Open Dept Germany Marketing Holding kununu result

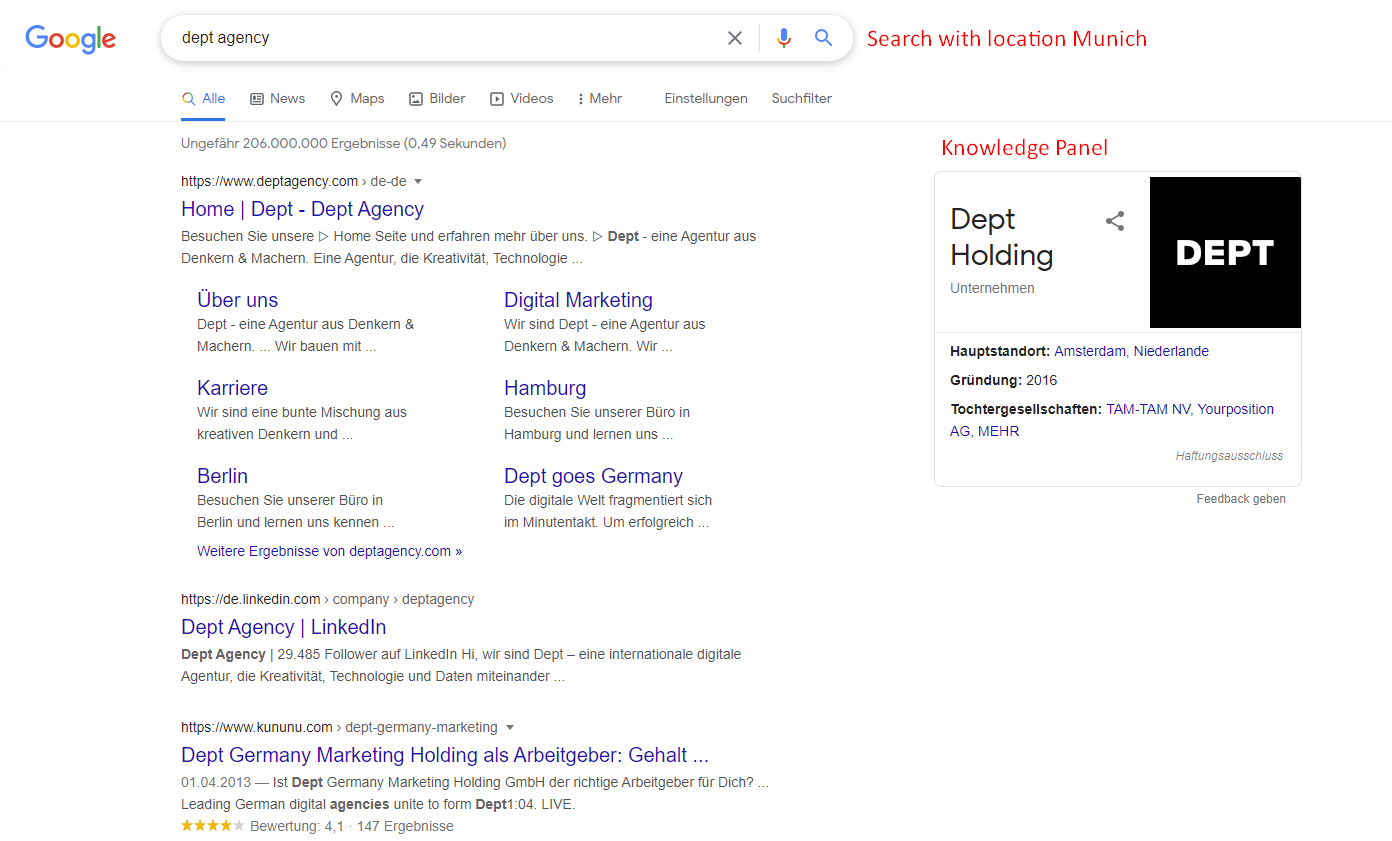[445, 755]
